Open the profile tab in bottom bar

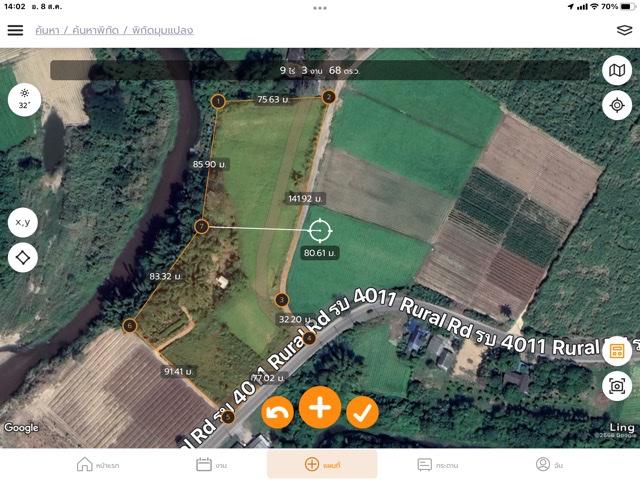549,464
